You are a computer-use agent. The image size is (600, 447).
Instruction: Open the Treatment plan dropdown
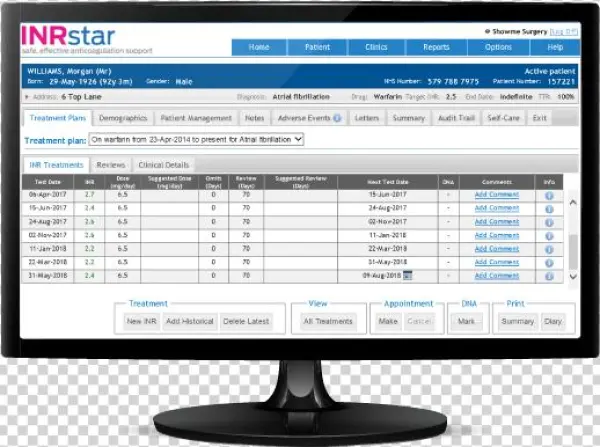(196, 139)
